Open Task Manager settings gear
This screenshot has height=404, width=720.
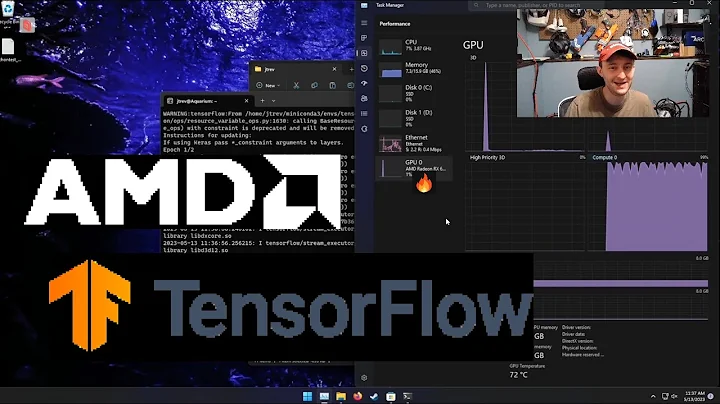point(364,378)
